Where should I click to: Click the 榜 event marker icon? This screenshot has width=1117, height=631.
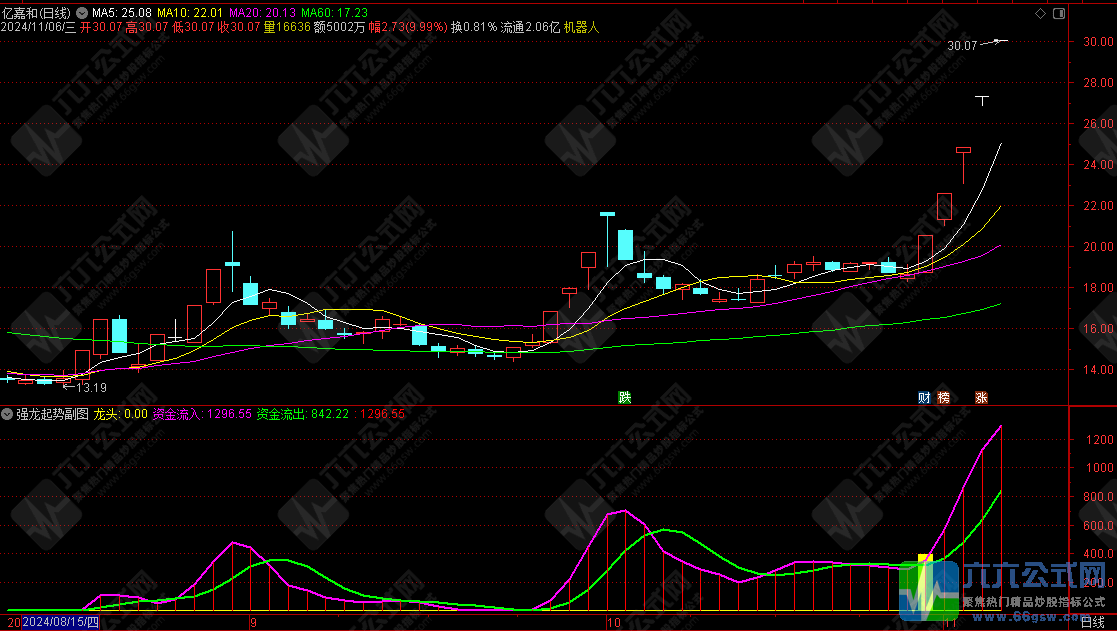(x=943, y=397)
